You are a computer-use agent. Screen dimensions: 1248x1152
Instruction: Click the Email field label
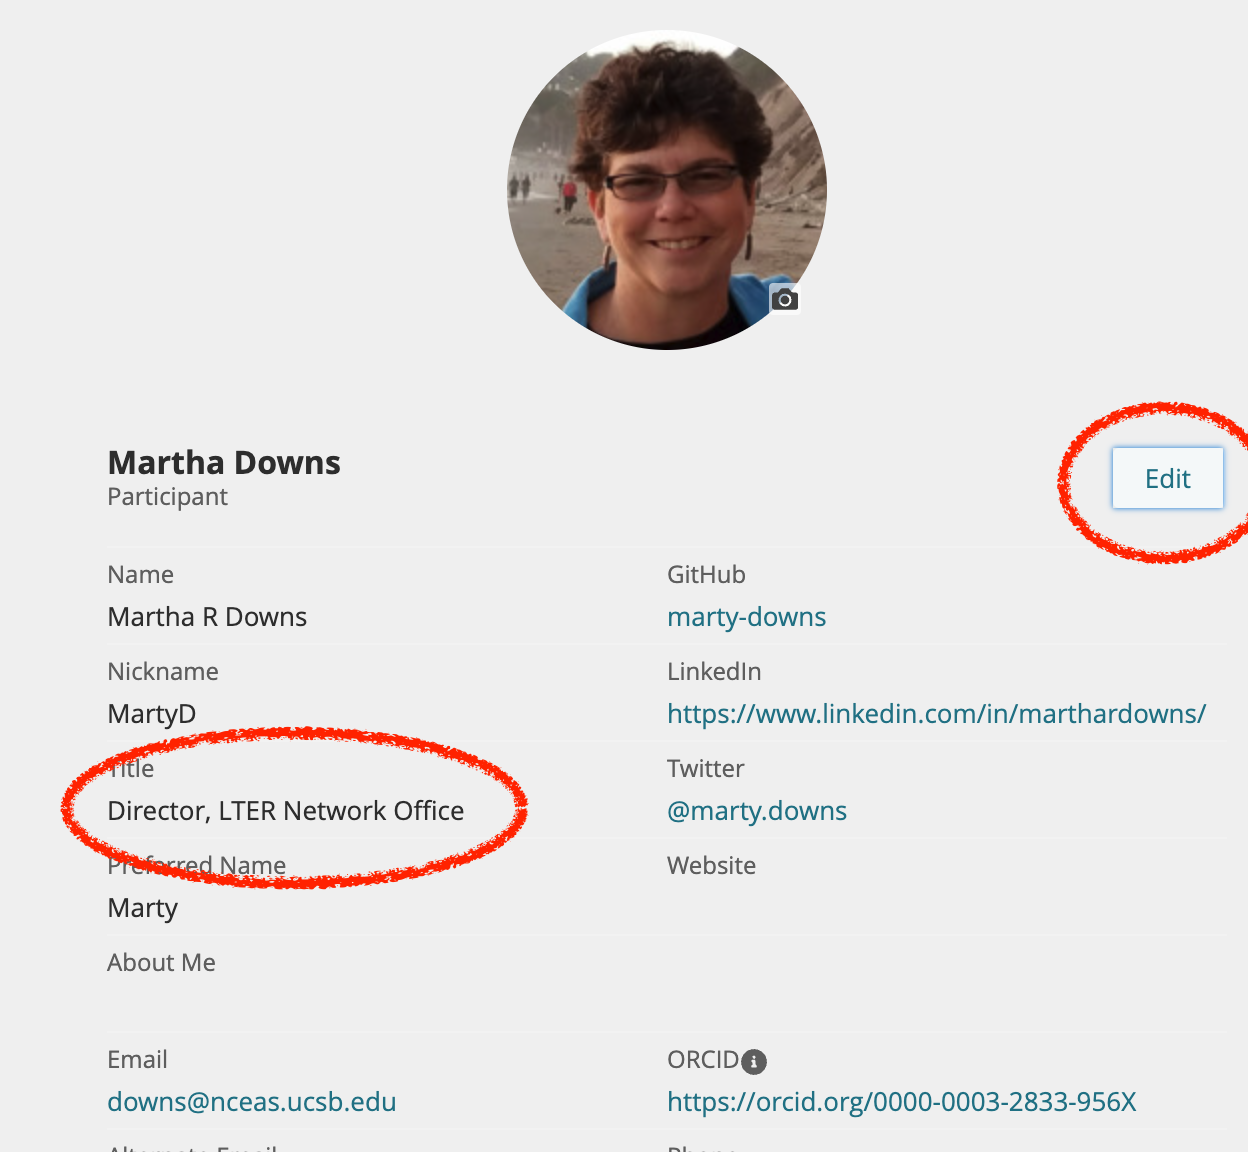(138, 1060)
